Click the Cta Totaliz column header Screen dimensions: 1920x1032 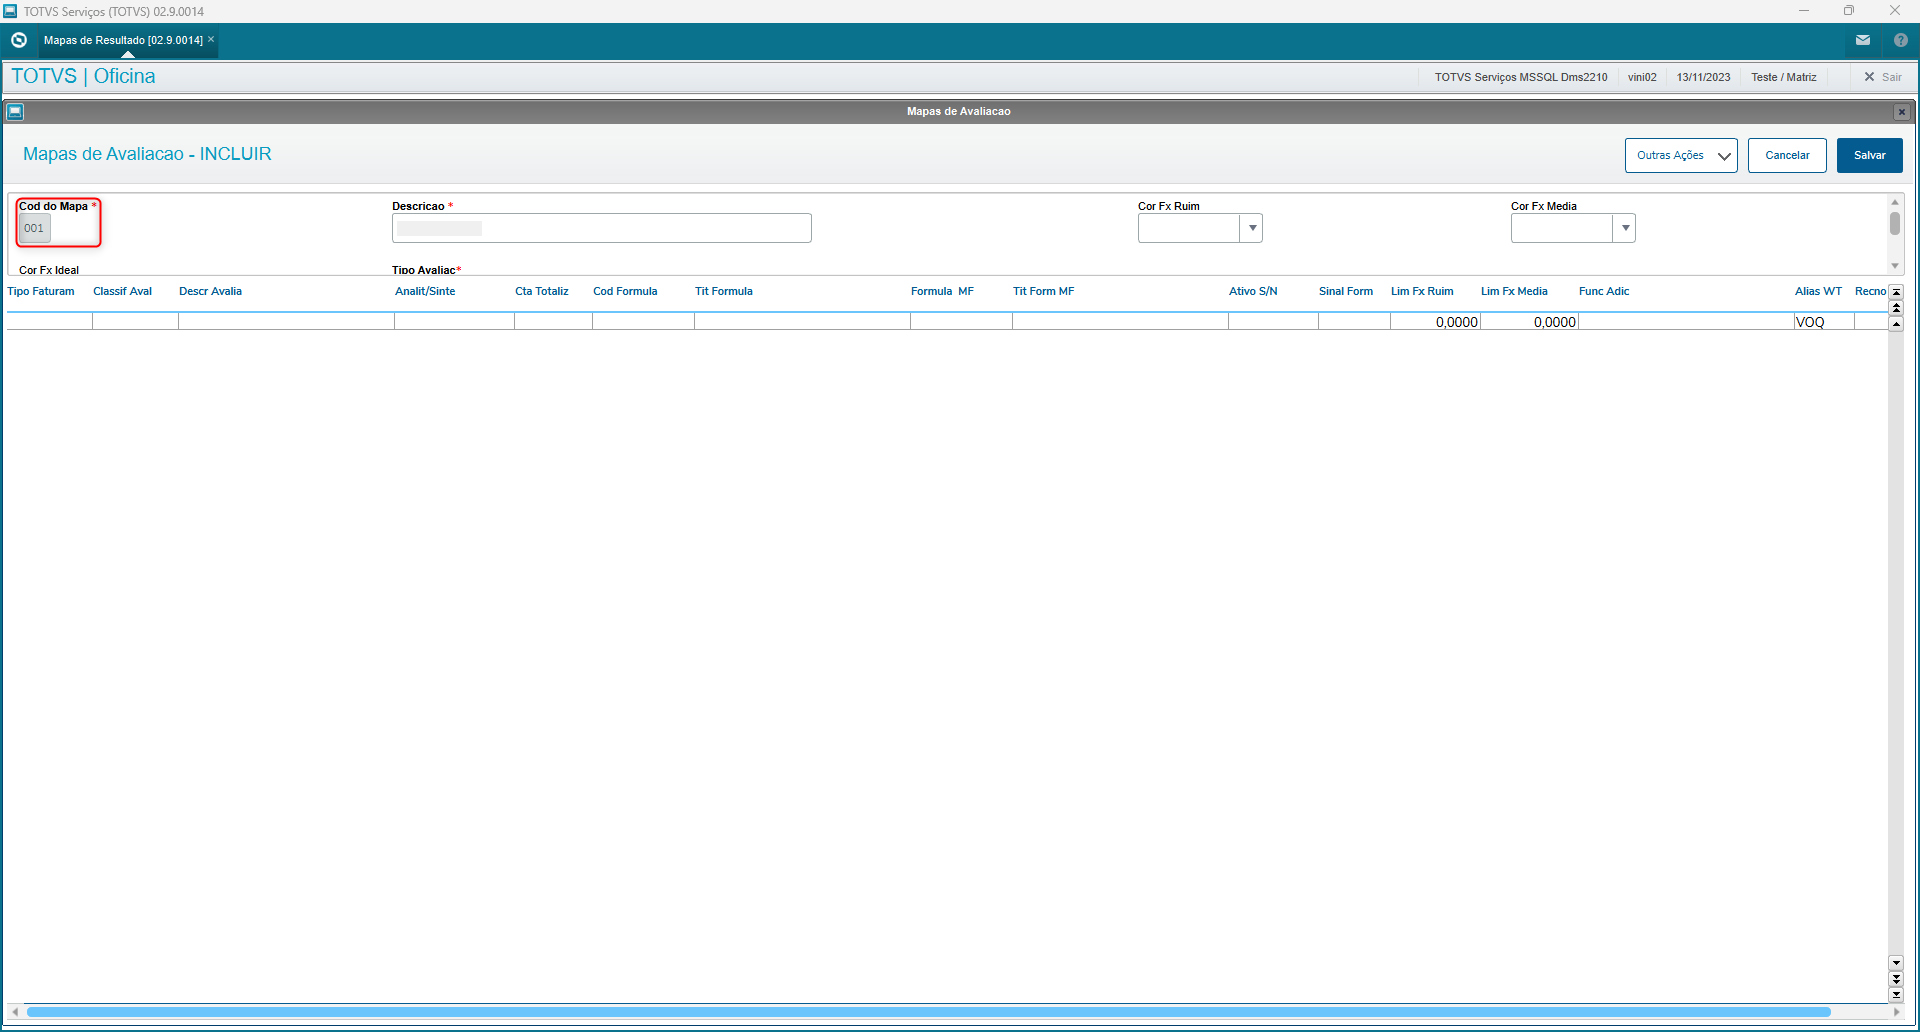(x=542, y=292)
